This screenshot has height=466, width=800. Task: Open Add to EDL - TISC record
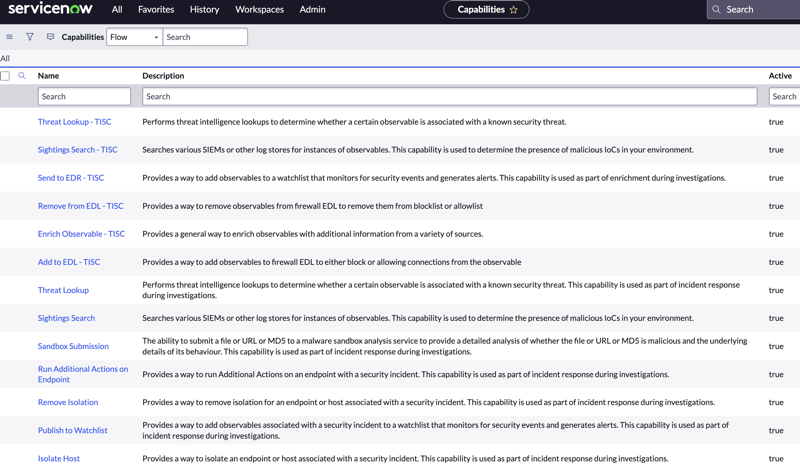(69, 262)
